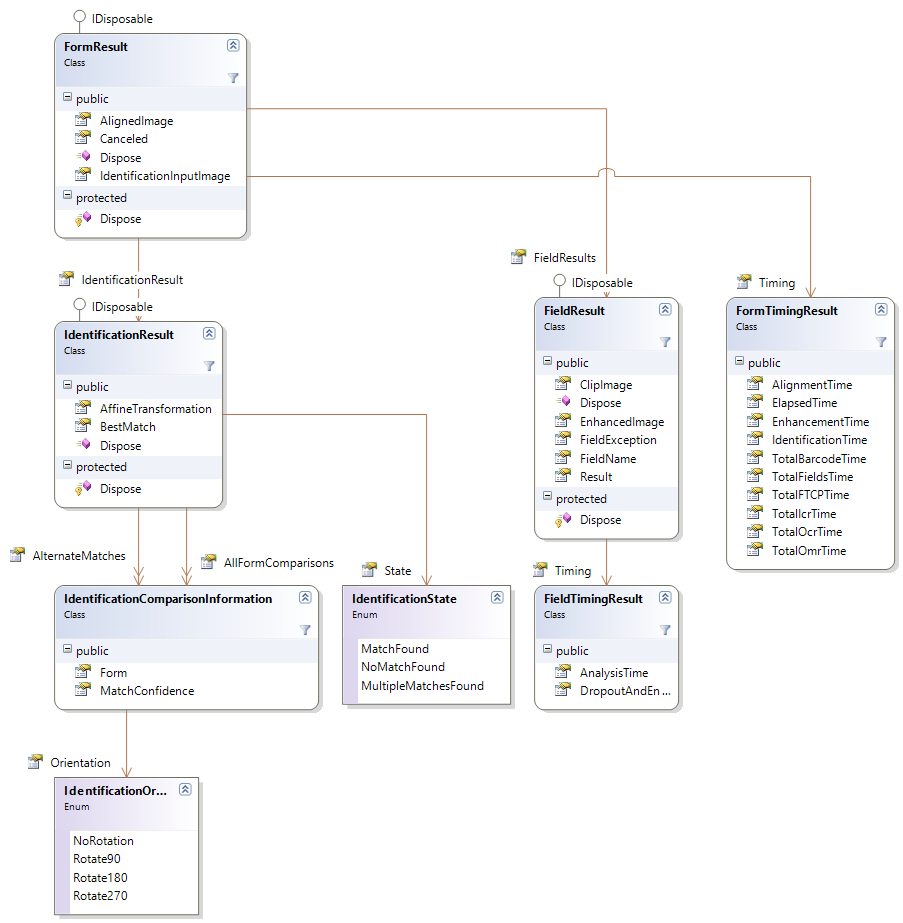Select the Rotate90 enum value
903x923 pixels.
pyautogui.click(x=97, y=859)
